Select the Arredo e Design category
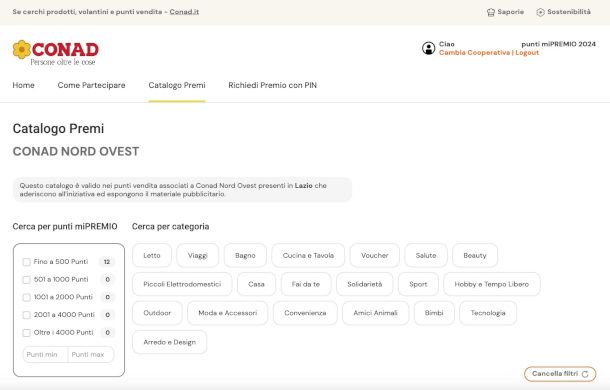Image resolution: width=610 pixels, height=390 pixels. tap(170, 342)
